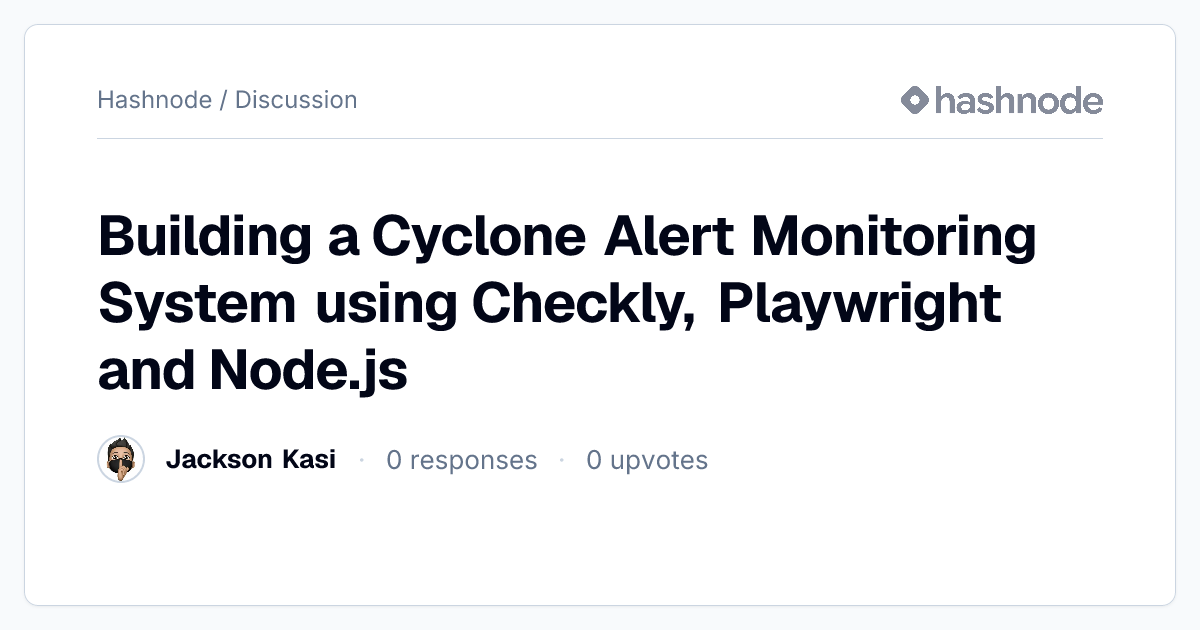Click the word Cyclone in the title
The height and width of the screenshot is (630, 1200).
click(479, 237)
